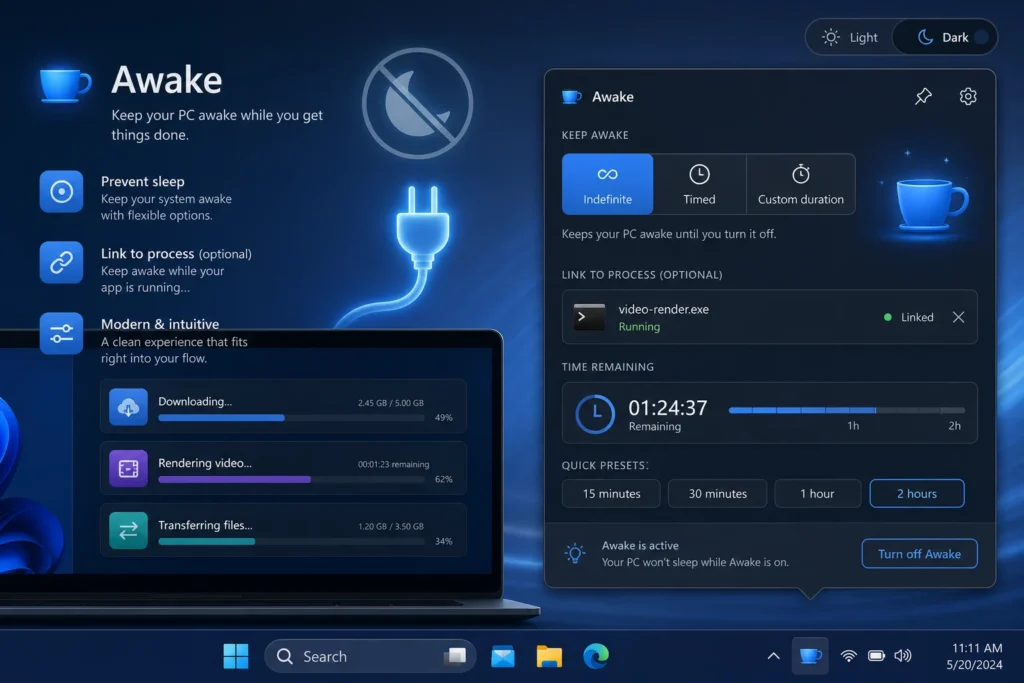
Task: Remove linked video-render.exe process with X
Action: point(958,317)
